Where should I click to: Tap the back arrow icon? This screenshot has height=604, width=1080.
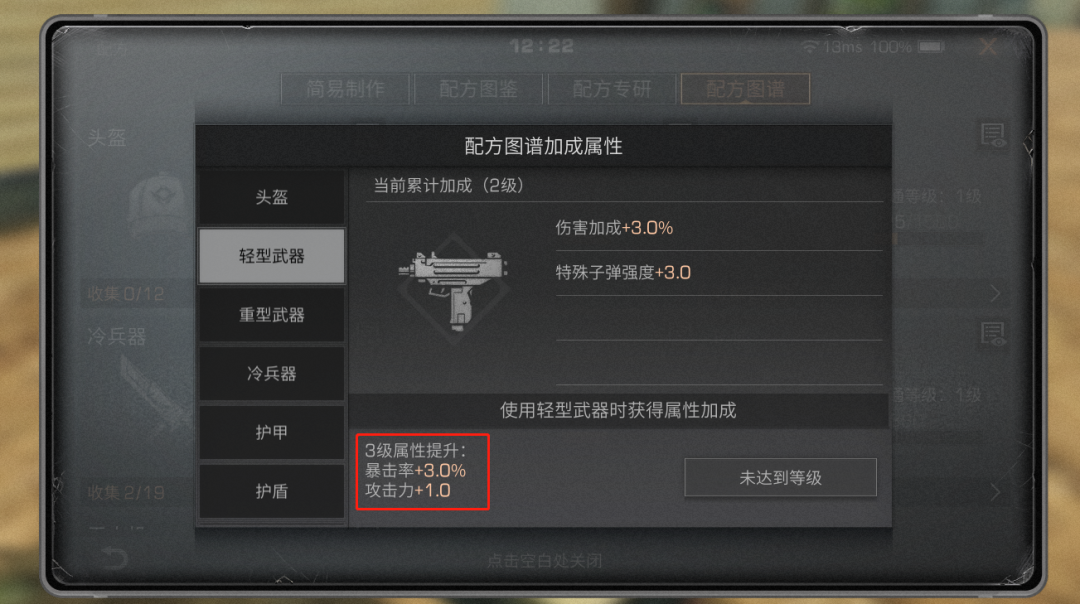point(114,556)
